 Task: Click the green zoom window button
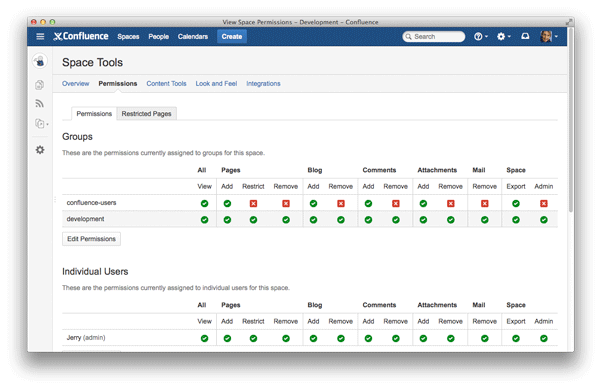[x=52, y=22]
